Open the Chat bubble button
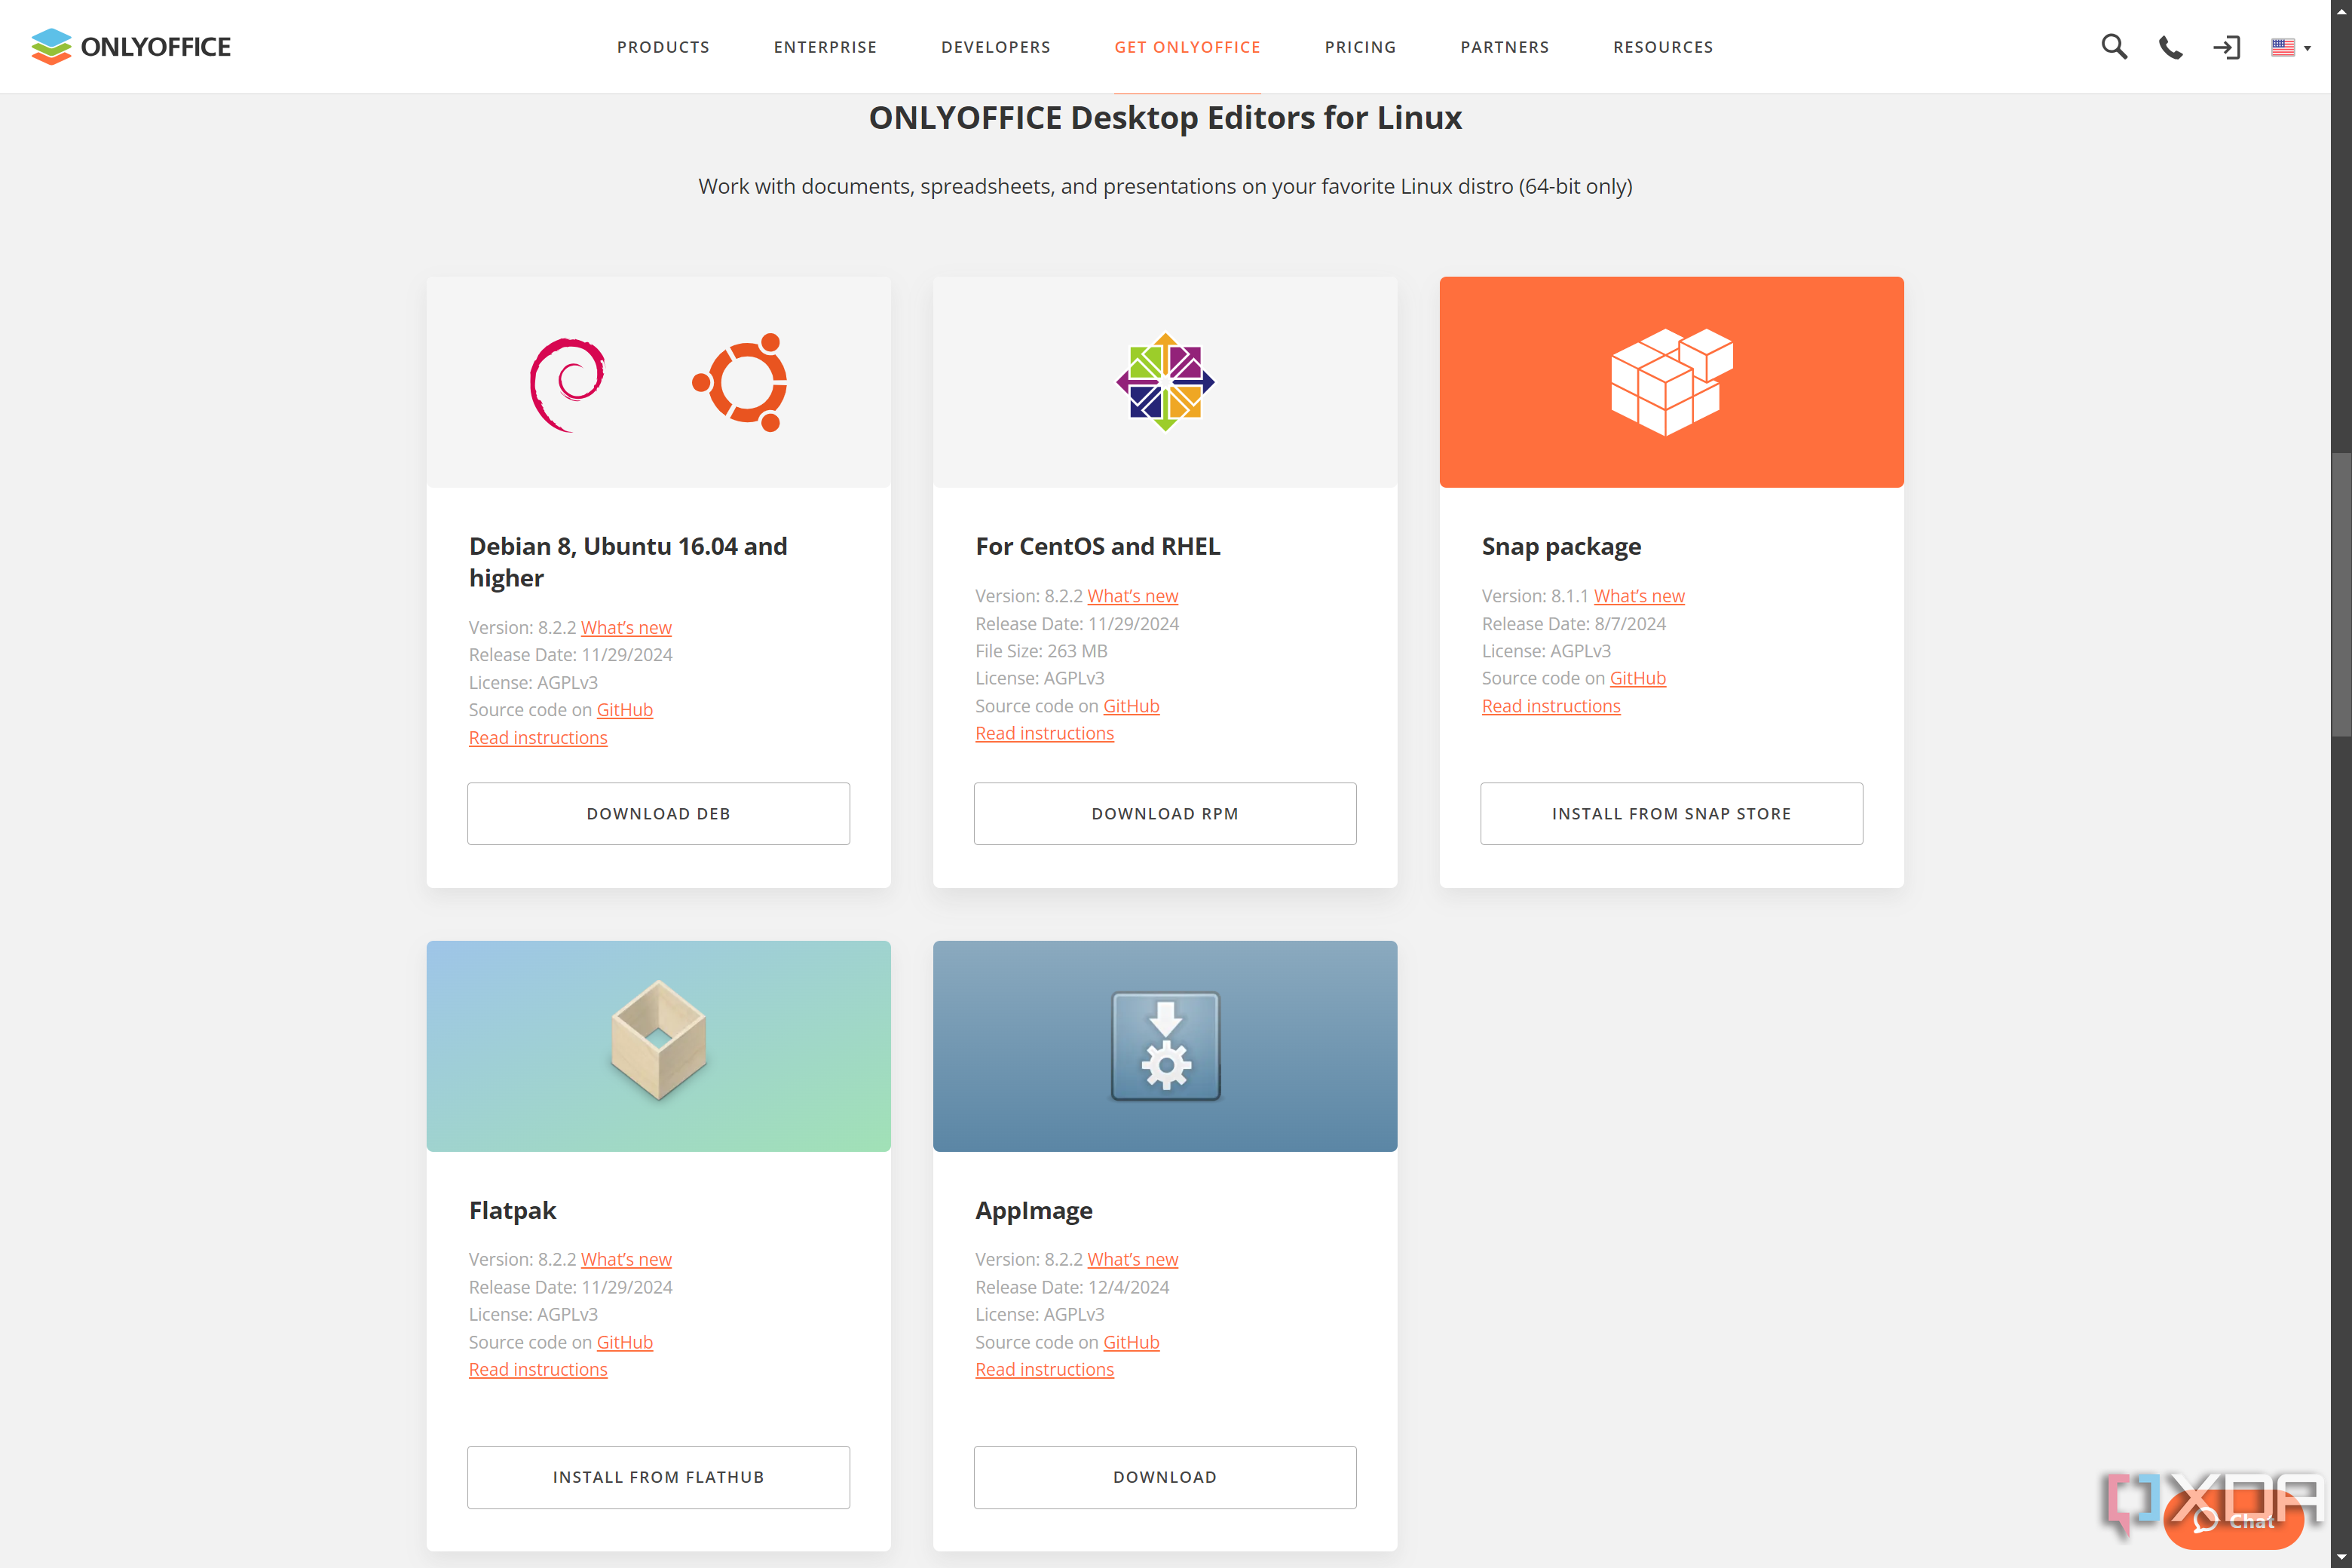2352x1568 pixels. (x=2233, y=1521)
